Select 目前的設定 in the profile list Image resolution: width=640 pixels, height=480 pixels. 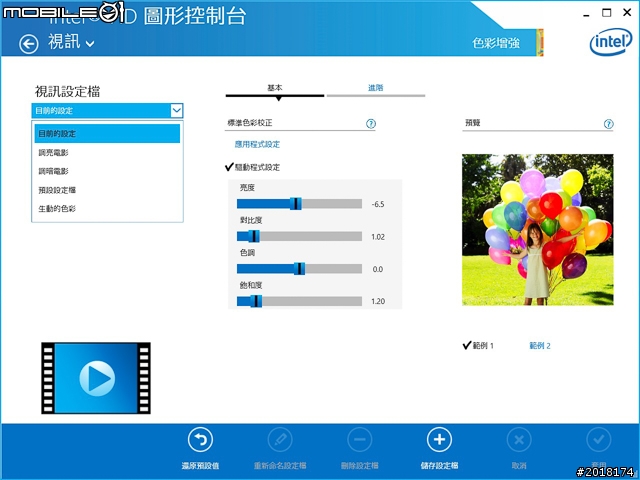(107, 134)
